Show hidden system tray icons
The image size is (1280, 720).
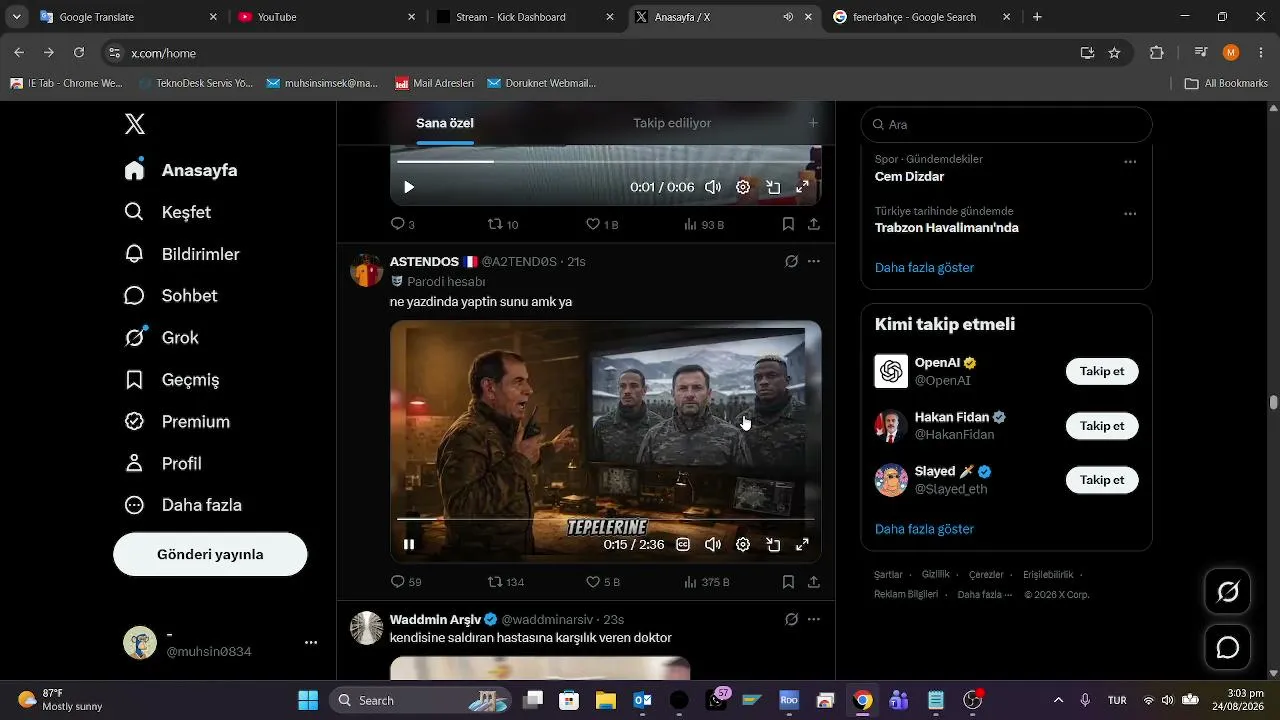1058,700
